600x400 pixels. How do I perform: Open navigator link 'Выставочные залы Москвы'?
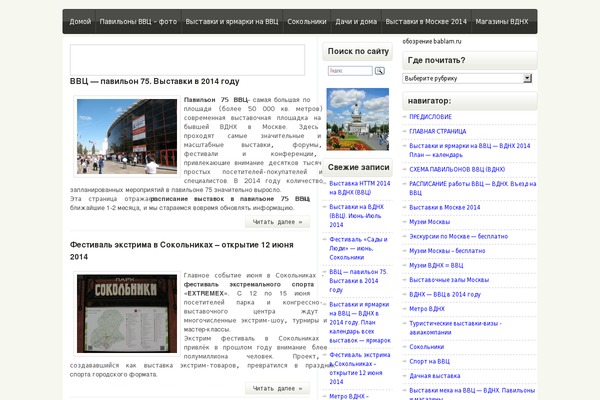pyautogui.click(x=449, y=280)
